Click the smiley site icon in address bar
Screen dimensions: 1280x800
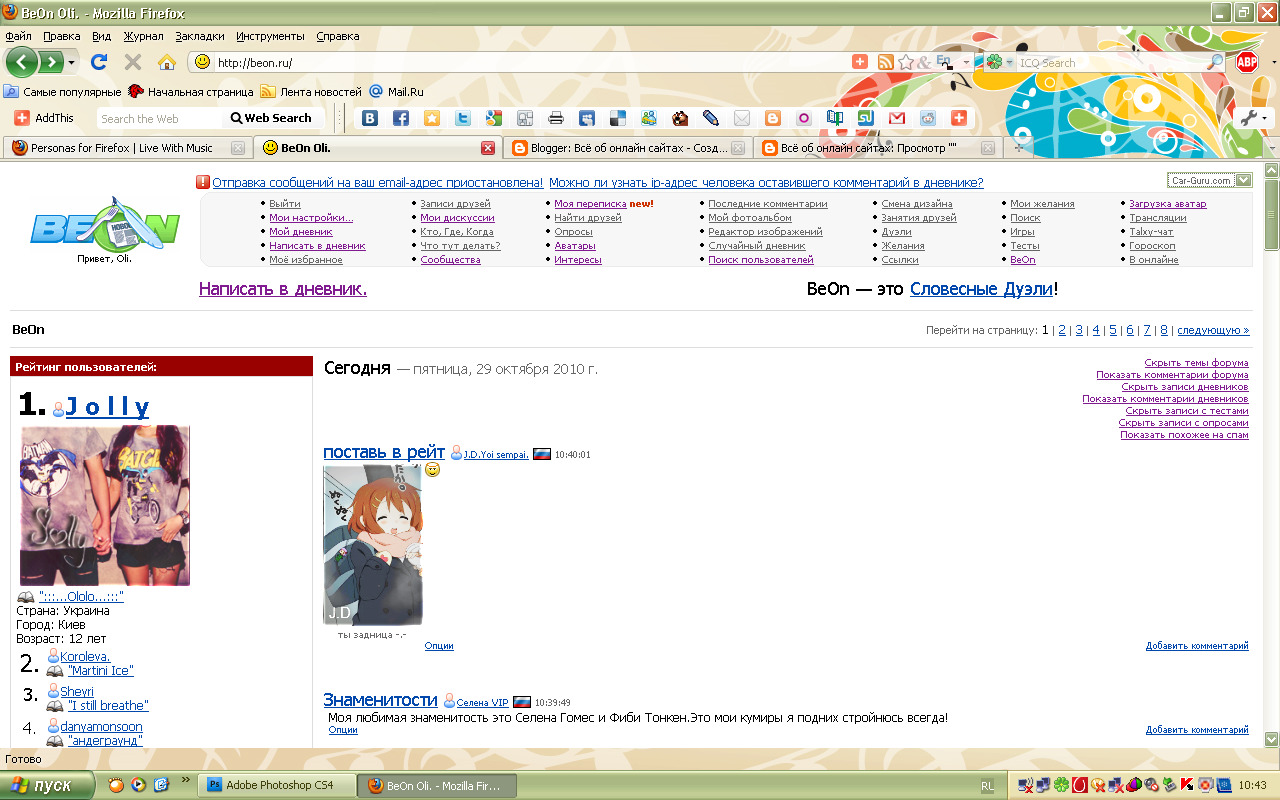[203, 62]
